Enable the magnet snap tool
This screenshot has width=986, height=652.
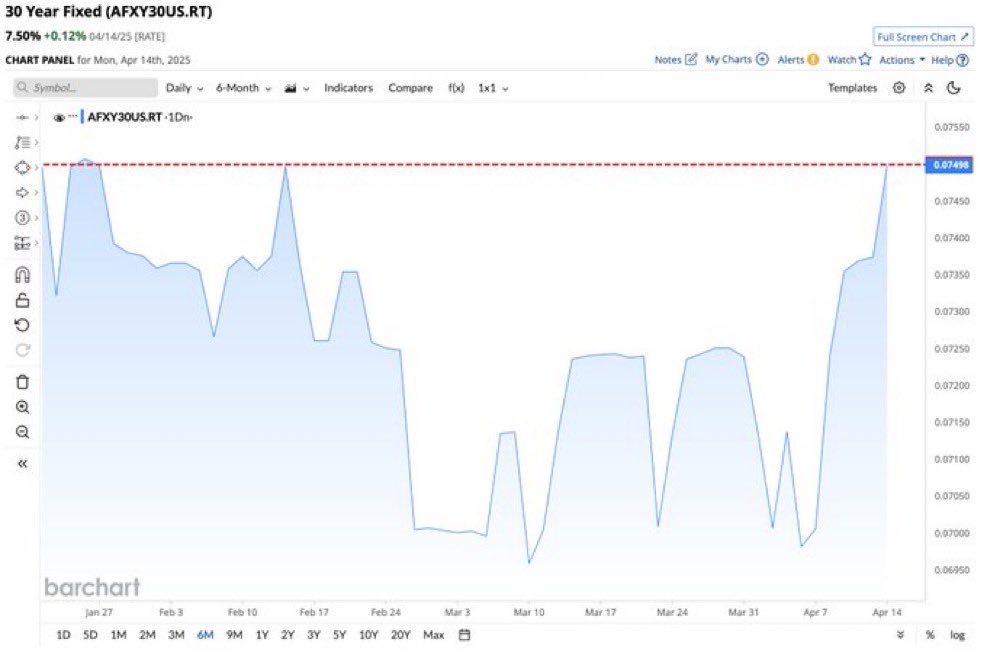pos(22,275)
